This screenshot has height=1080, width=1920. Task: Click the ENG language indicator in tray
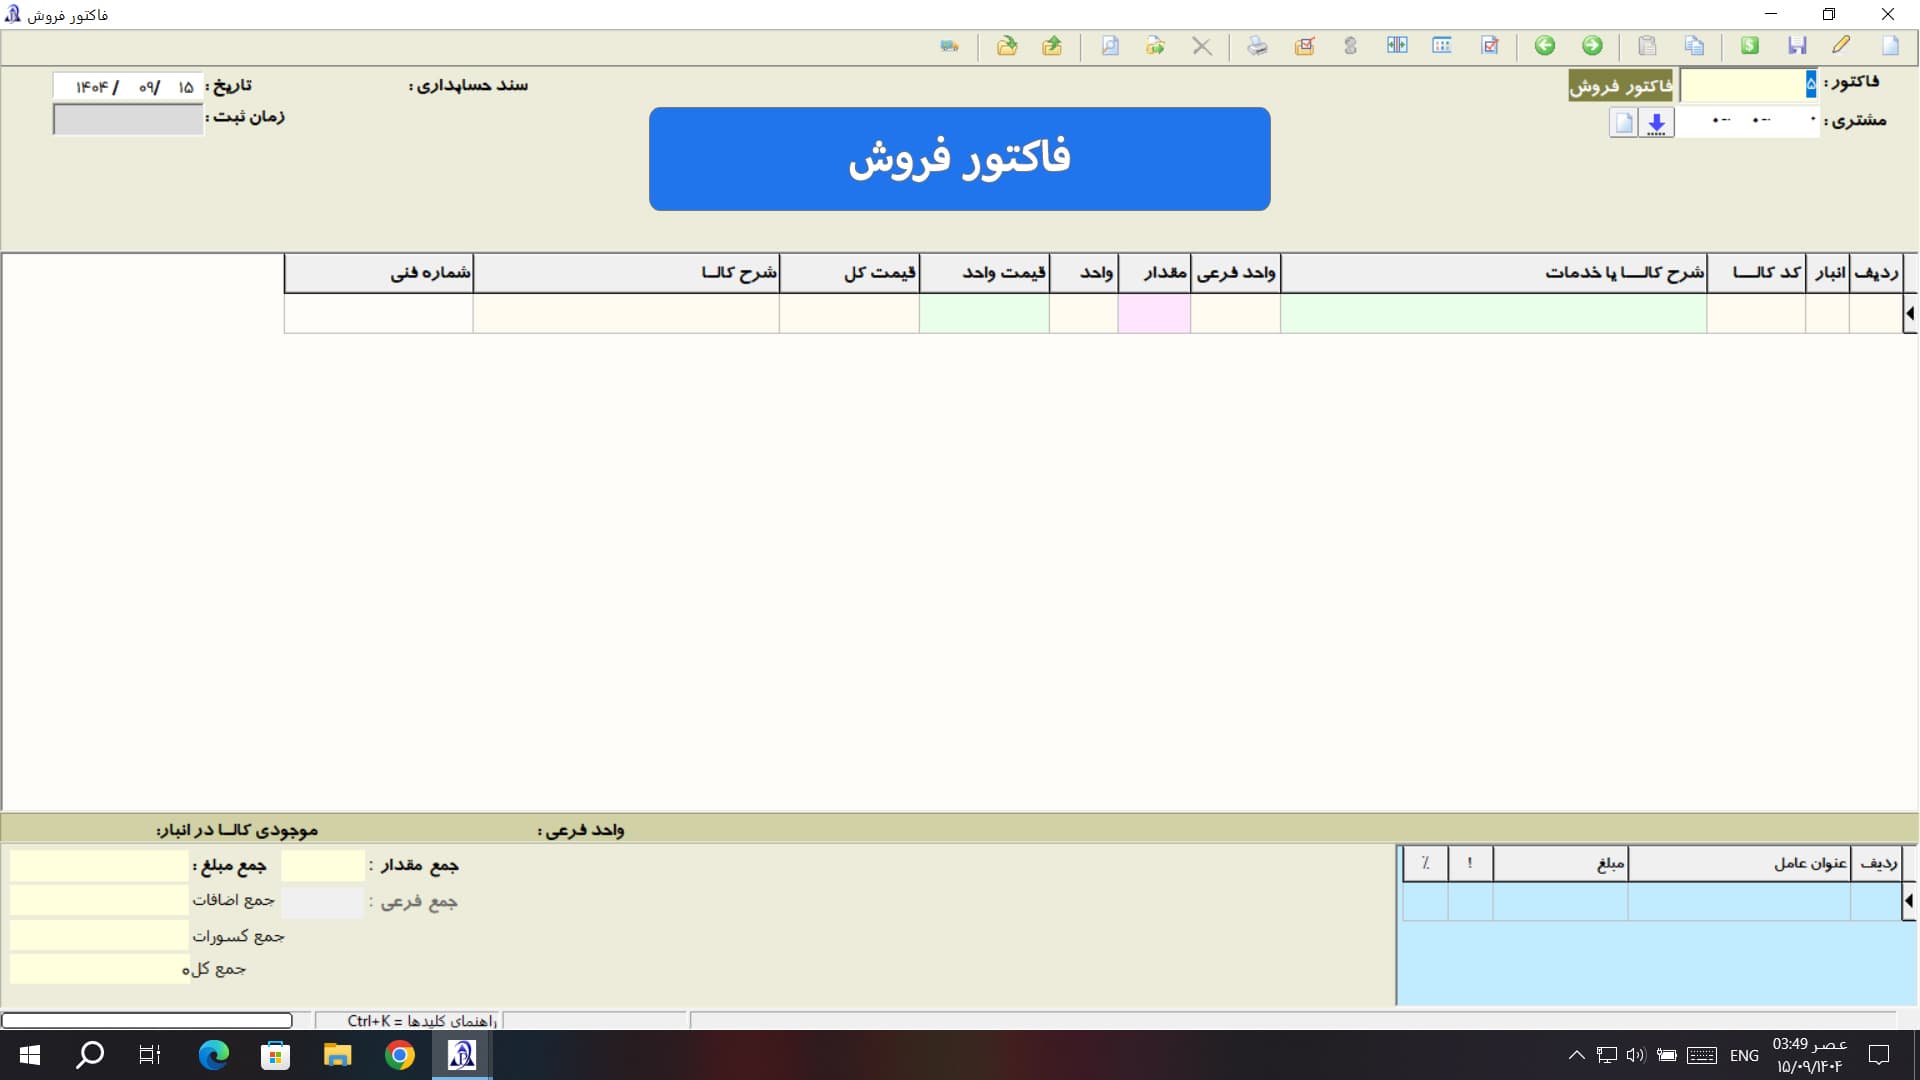pos(1743,1056)
